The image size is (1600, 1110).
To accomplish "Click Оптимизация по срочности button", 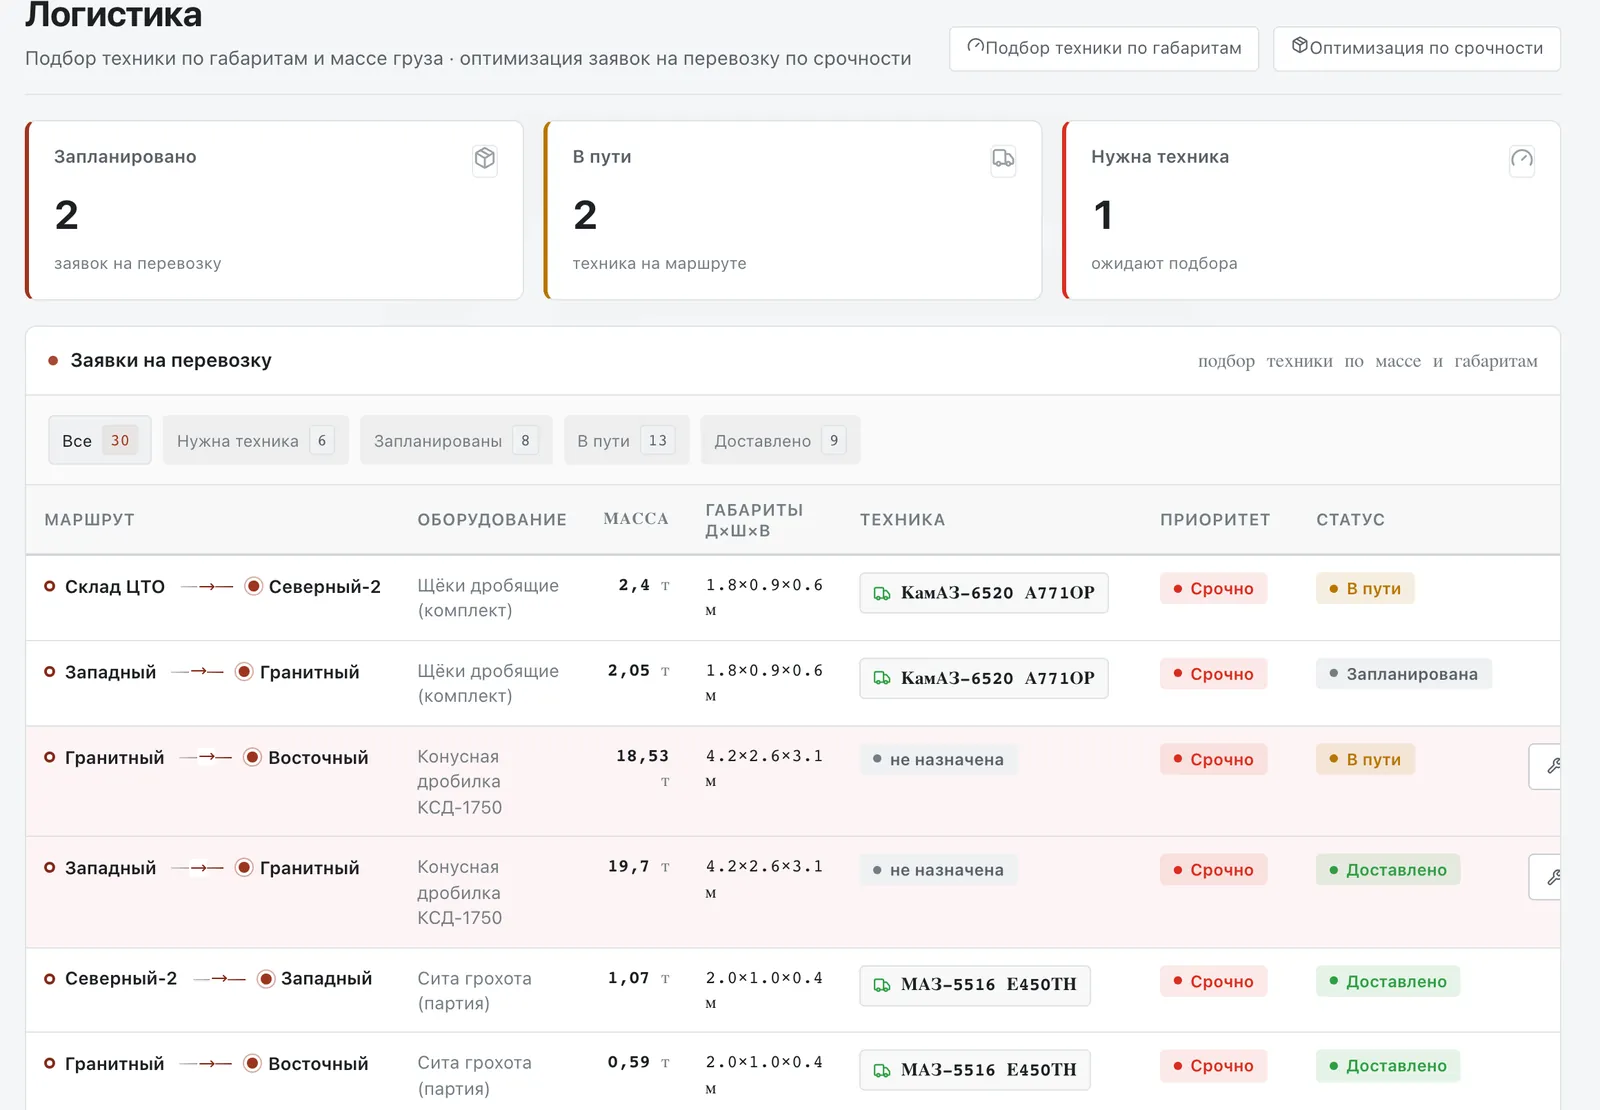I will click(1417, 48).
